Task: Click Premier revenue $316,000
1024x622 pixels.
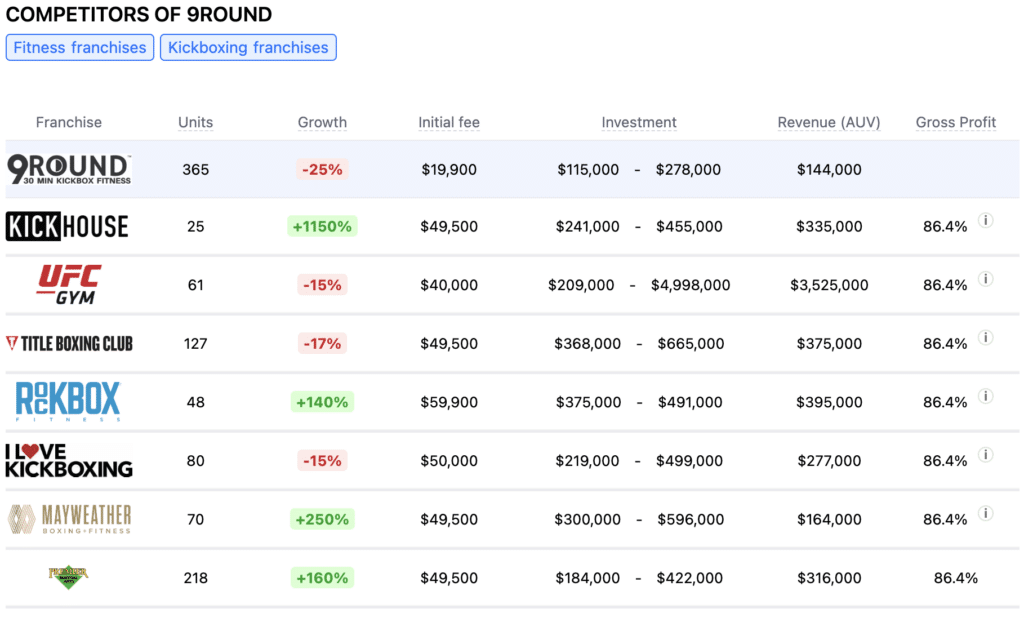Action: pyautogui.click(x=829, y=578)
